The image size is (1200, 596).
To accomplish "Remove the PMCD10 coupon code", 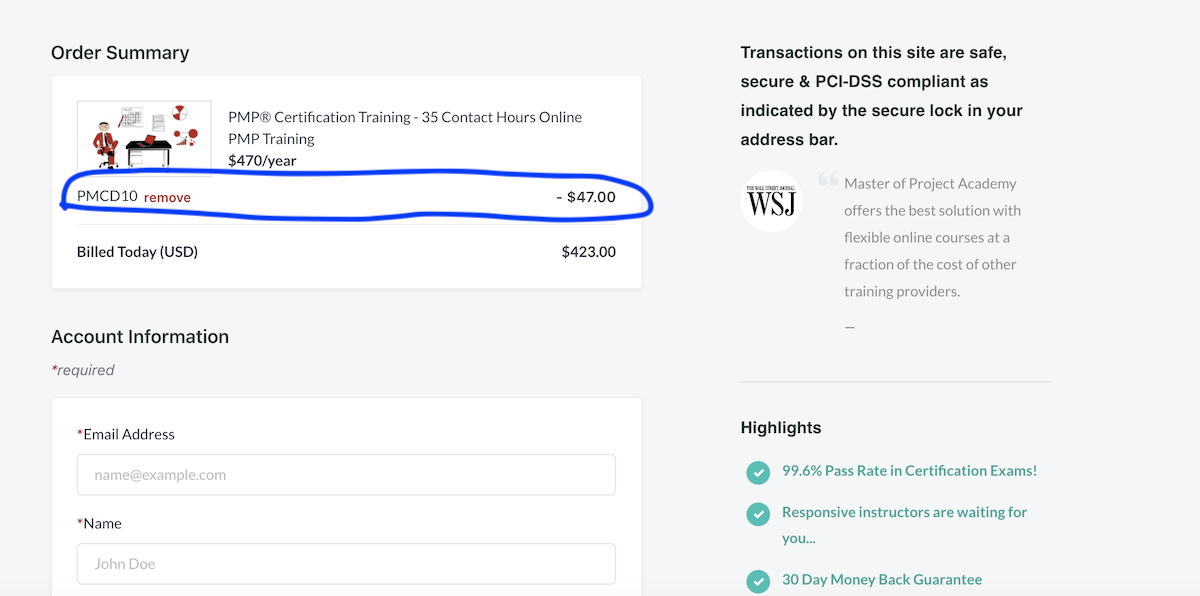I will pos(167,198).
